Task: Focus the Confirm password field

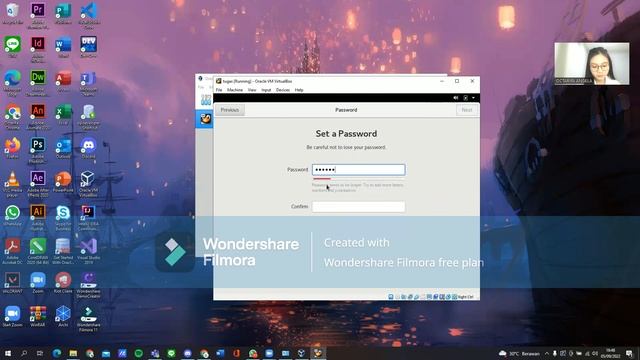Action: pyautogui.click(x=358, y=207)
